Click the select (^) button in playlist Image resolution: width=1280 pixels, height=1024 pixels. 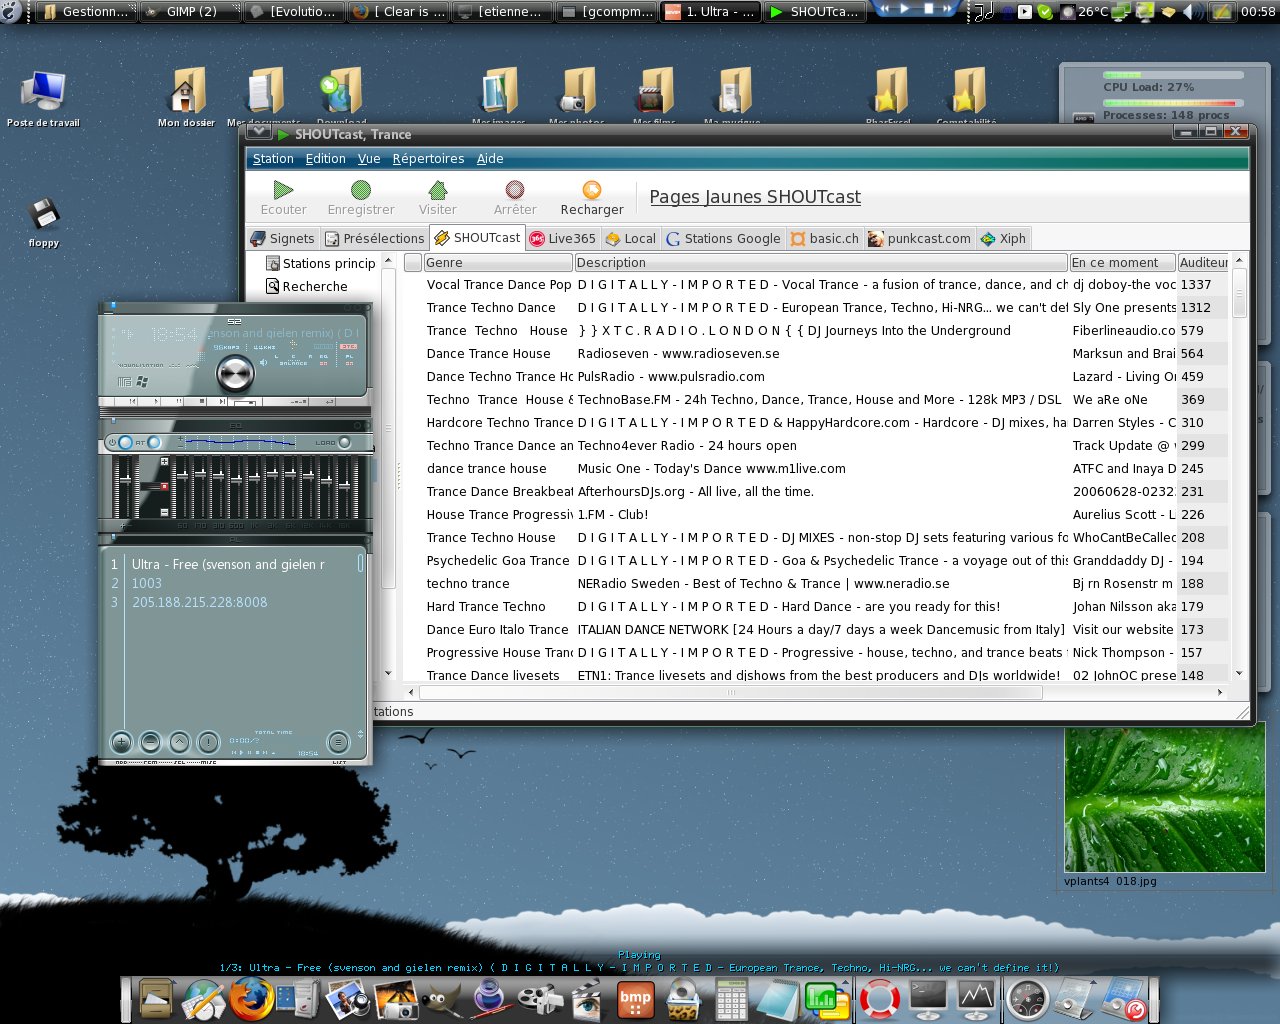[x=179, y=742]
